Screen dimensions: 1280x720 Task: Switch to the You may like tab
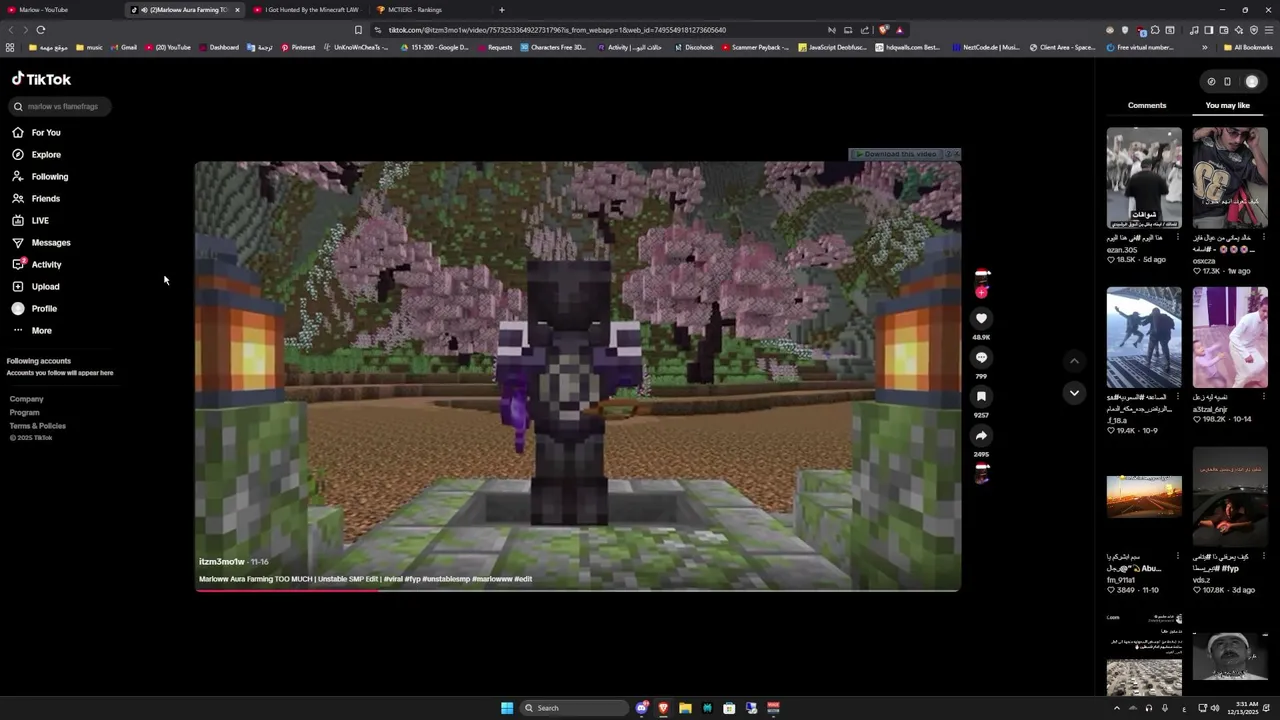click(x=1227, y=105)
